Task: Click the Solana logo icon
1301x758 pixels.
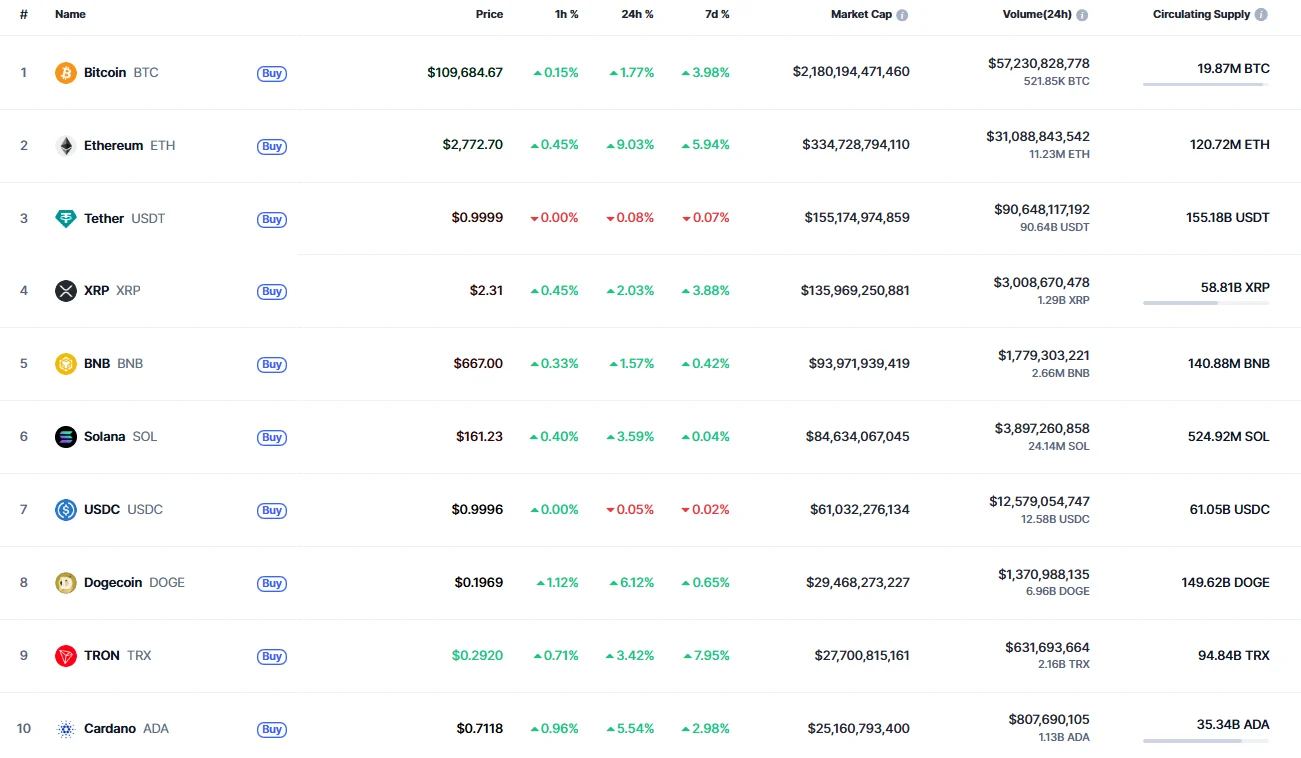Action: tap(66, 437)
